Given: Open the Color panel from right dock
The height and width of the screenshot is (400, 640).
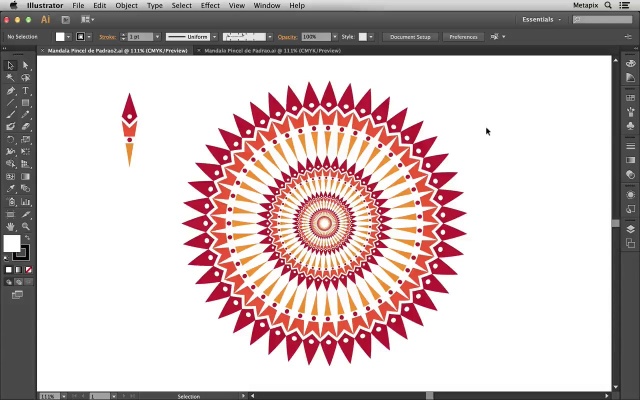Looking at the screenshot, I should [x=630, y=64].
